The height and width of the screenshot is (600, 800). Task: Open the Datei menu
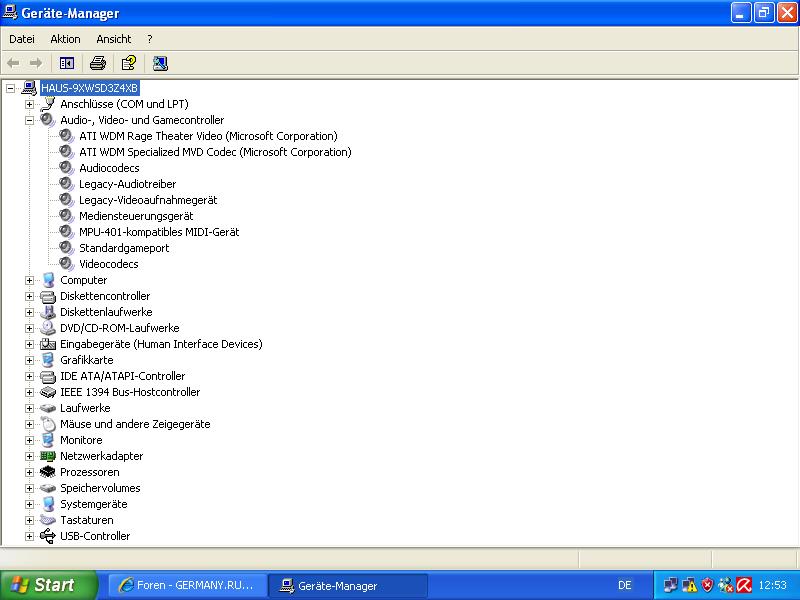22,39
